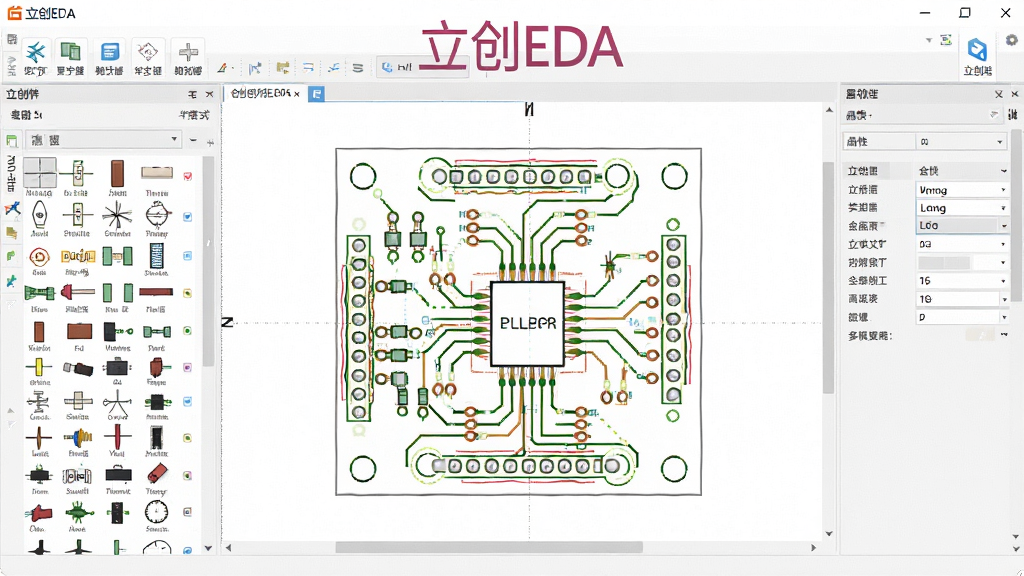Image resolution: width=1024 pixels, height=576 pixels.
Task: Open the 'D' value dropdown in properties
Action: 963,317
